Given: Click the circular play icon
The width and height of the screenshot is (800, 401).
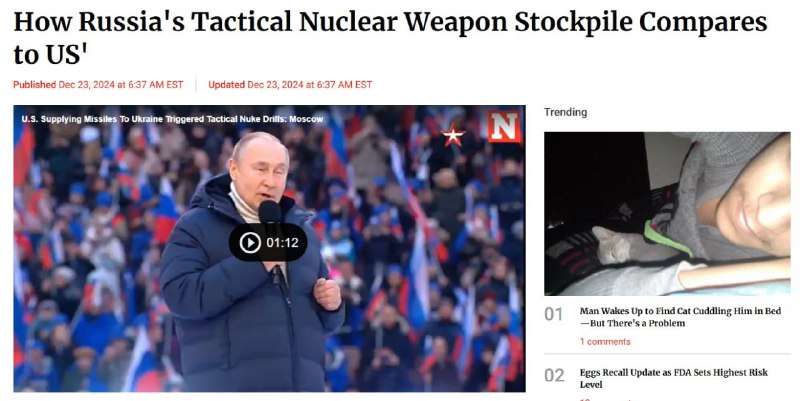Looking at the screenshot, I should click(x=250, y=243).
